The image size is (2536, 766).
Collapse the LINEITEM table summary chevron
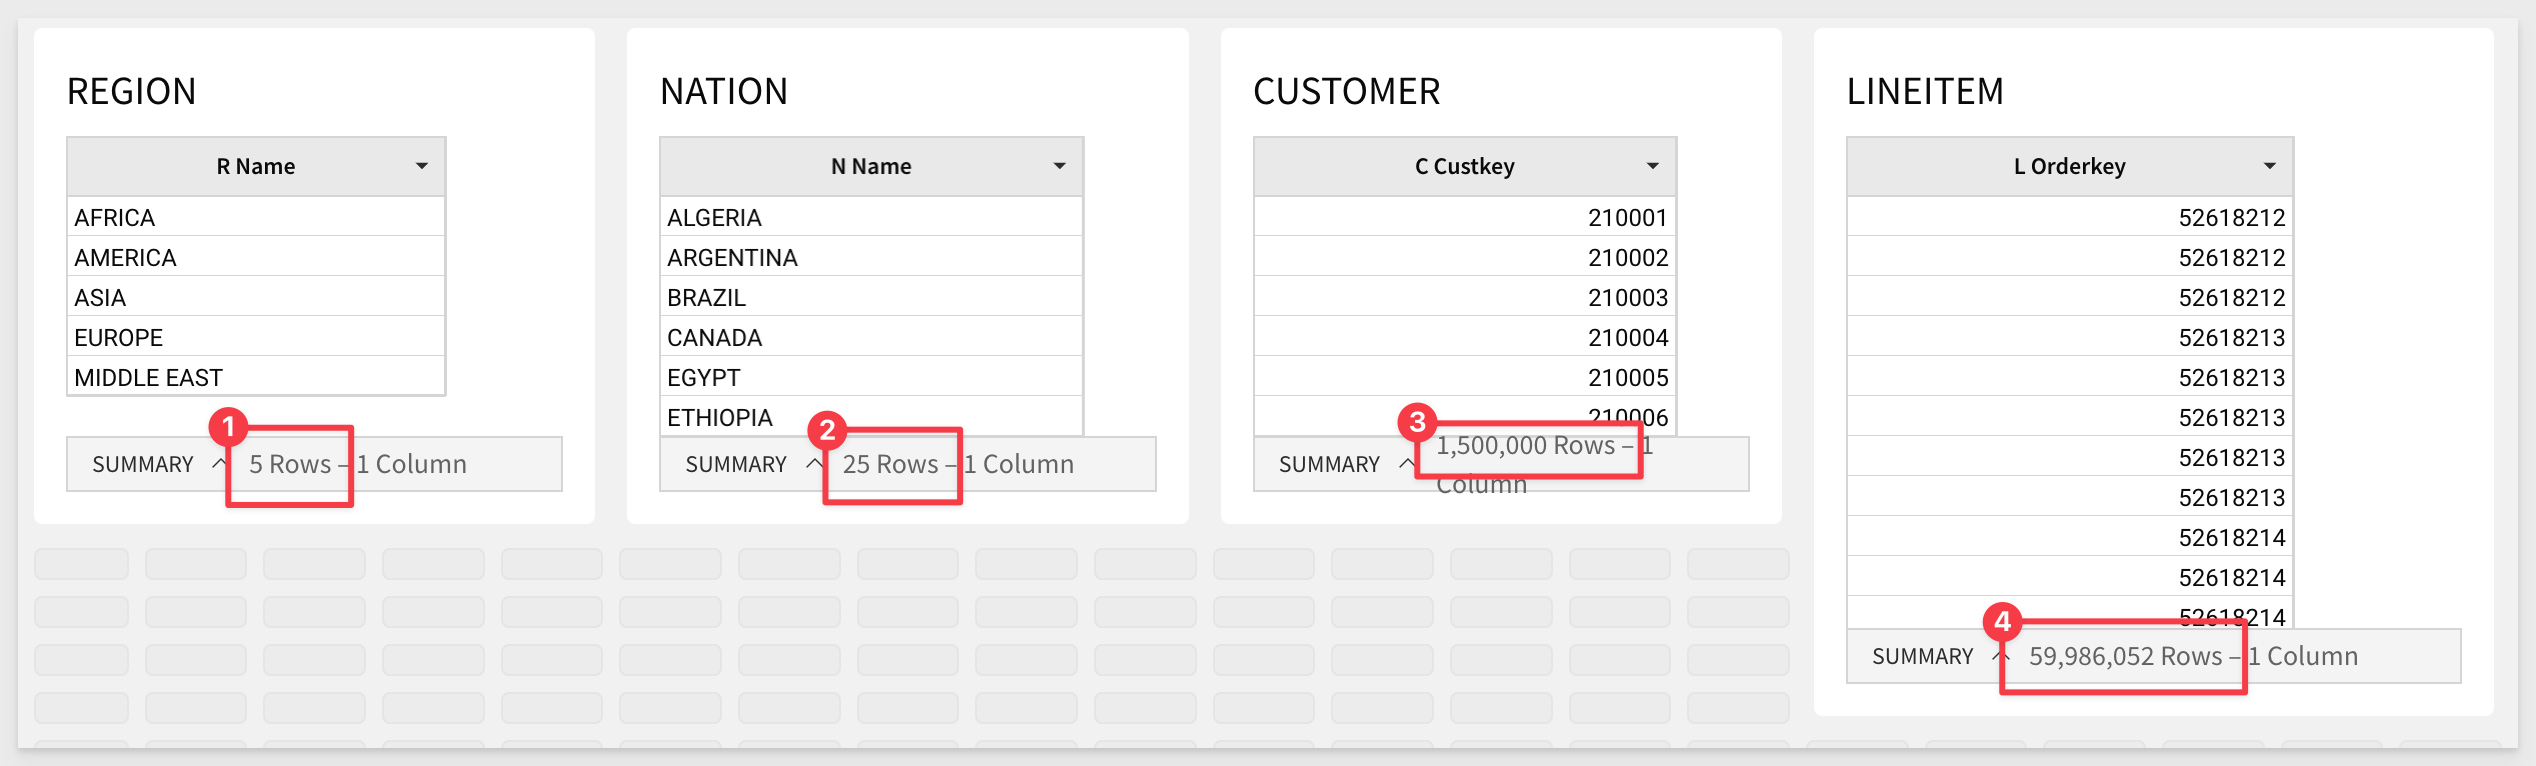[x=2000, y=655]
